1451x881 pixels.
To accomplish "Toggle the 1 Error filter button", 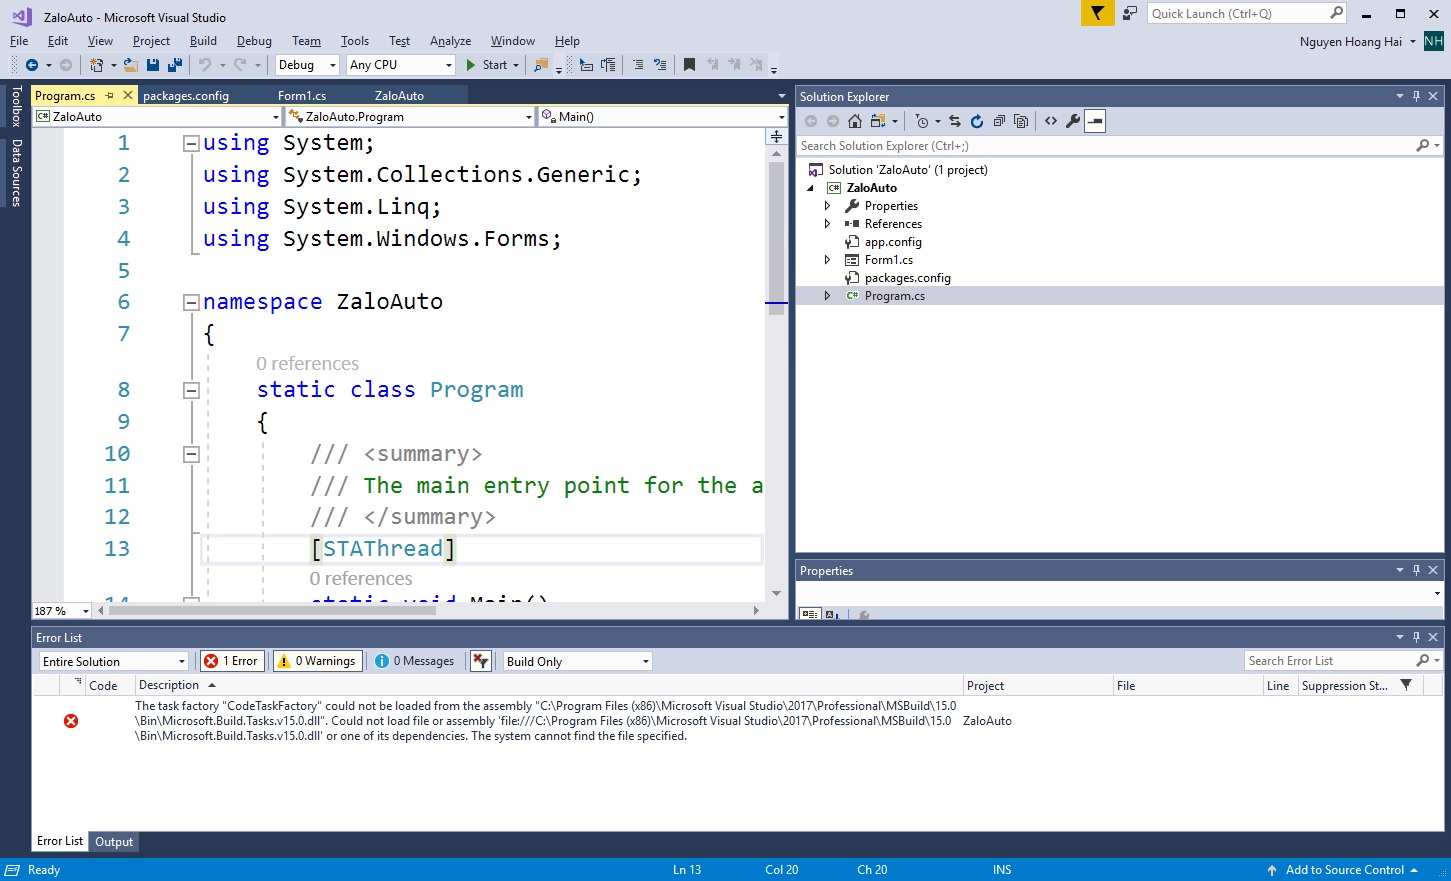I will click(x=232, y=661).
